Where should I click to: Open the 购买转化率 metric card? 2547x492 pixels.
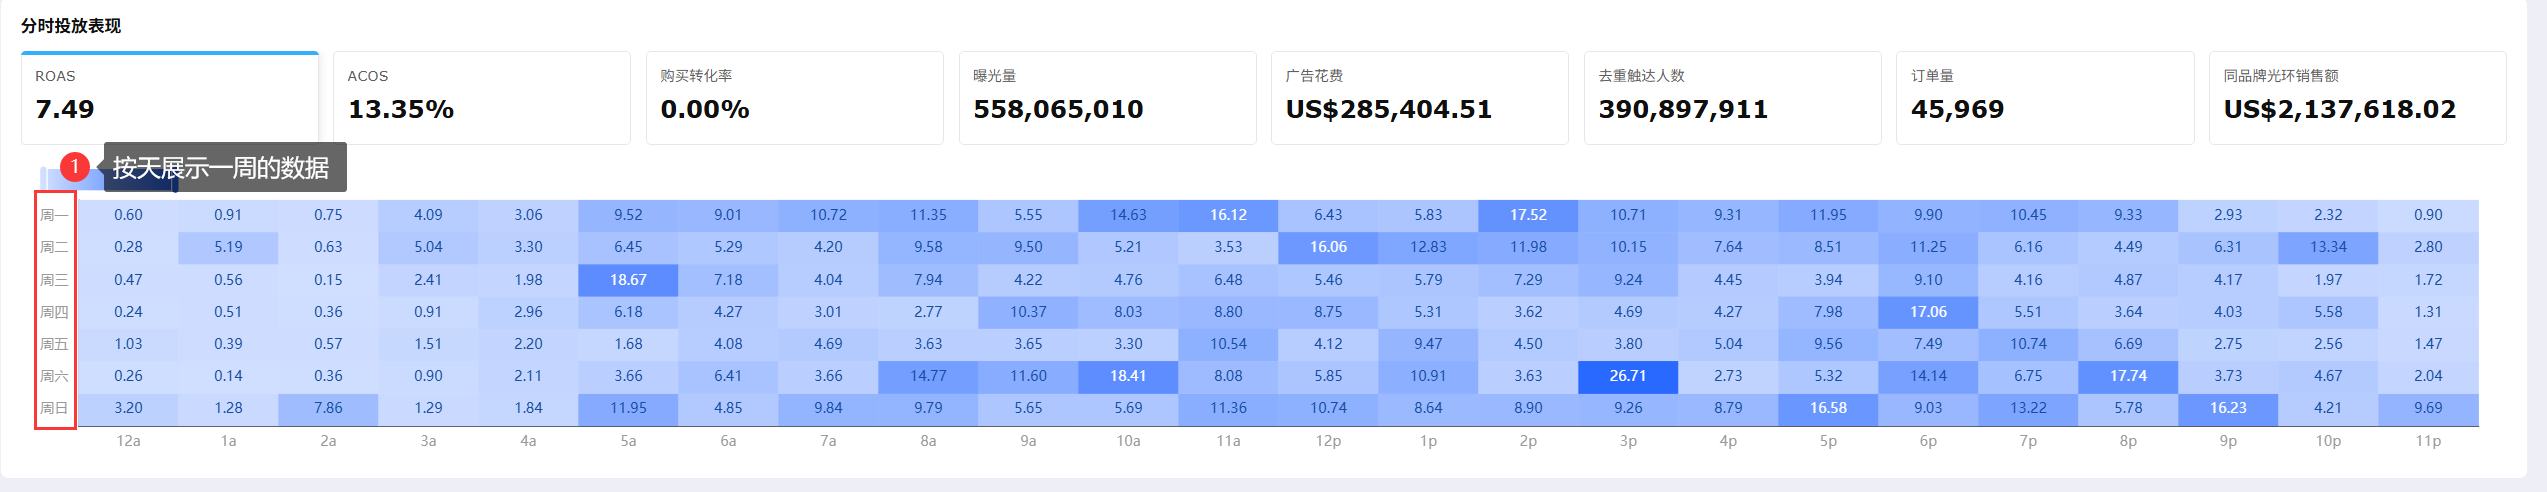(795, 98)
